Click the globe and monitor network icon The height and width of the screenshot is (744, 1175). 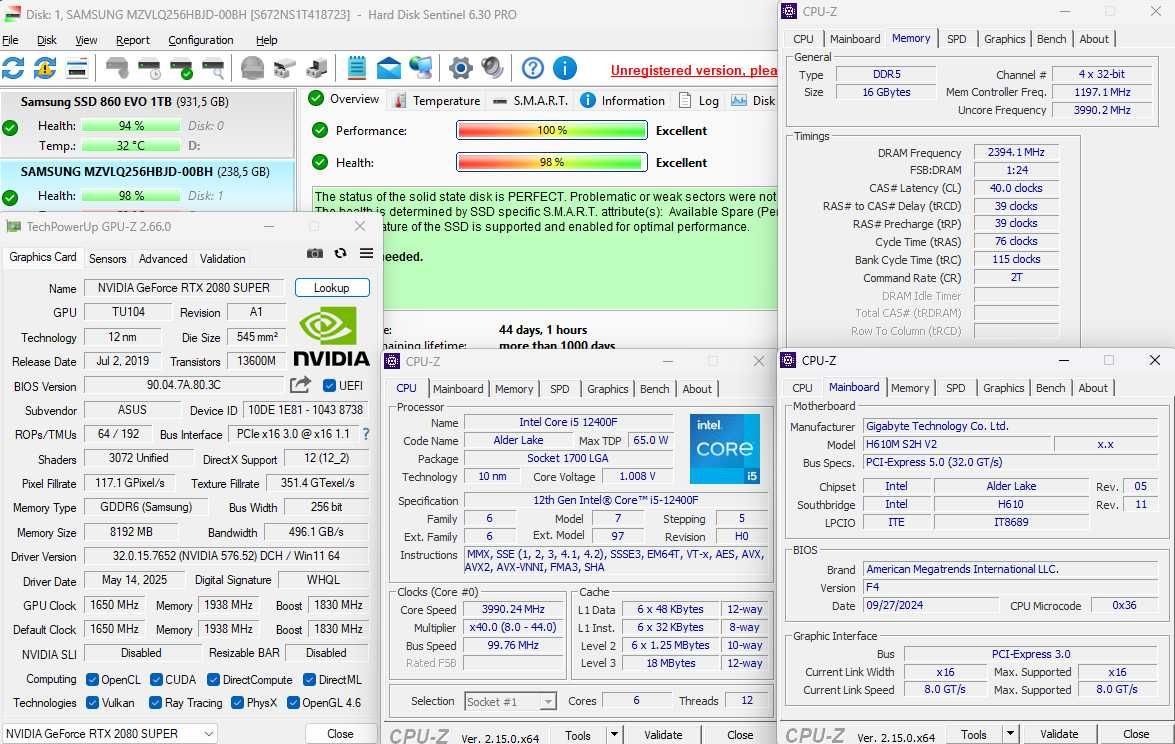pos(420,68)
